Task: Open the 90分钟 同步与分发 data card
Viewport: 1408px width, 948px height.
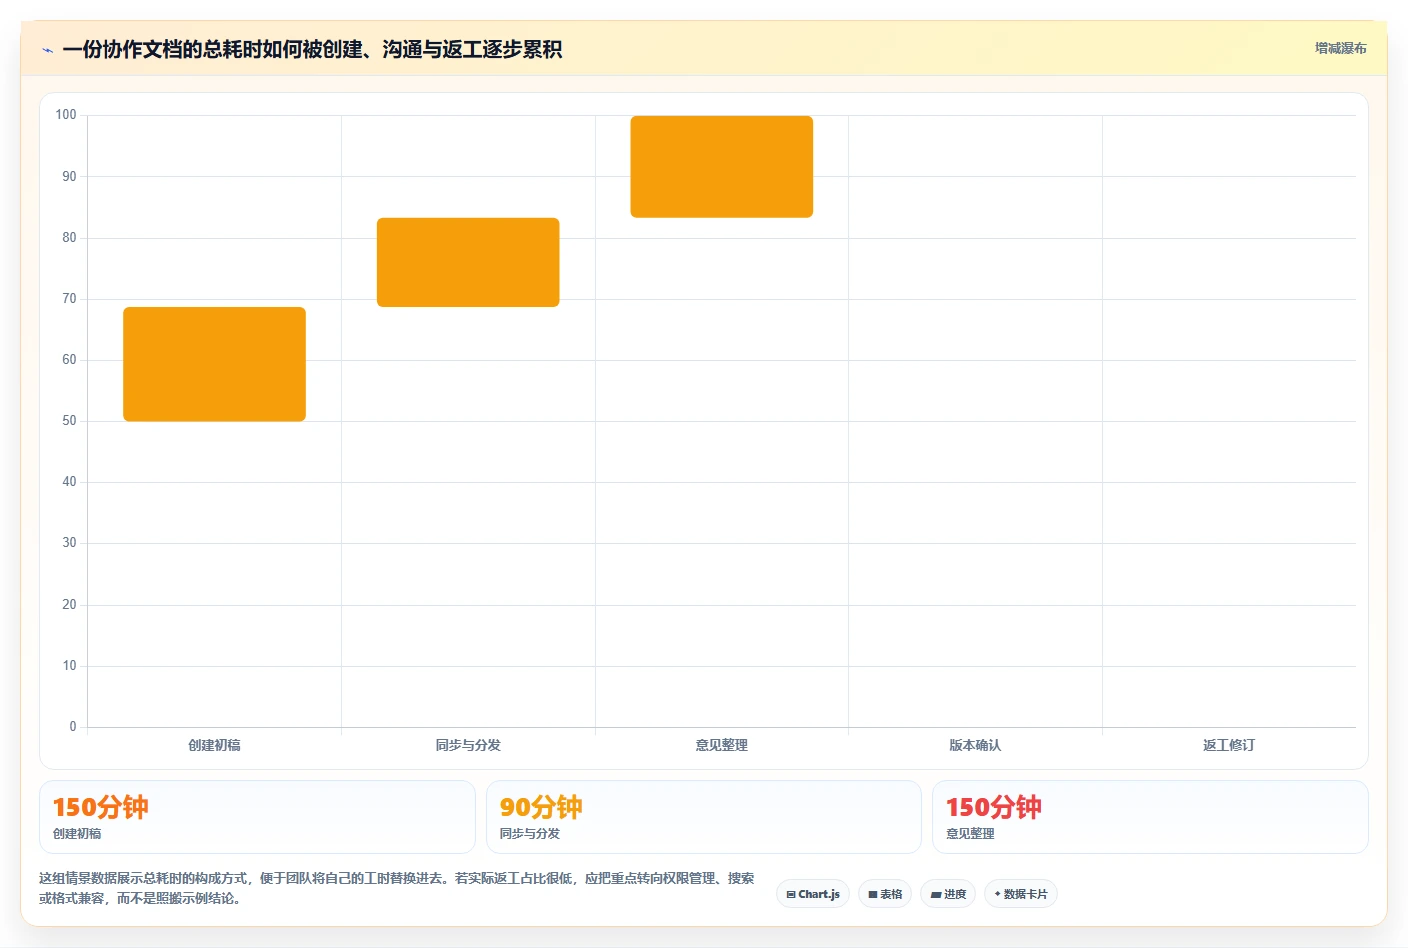Action: tap(704, 817)
